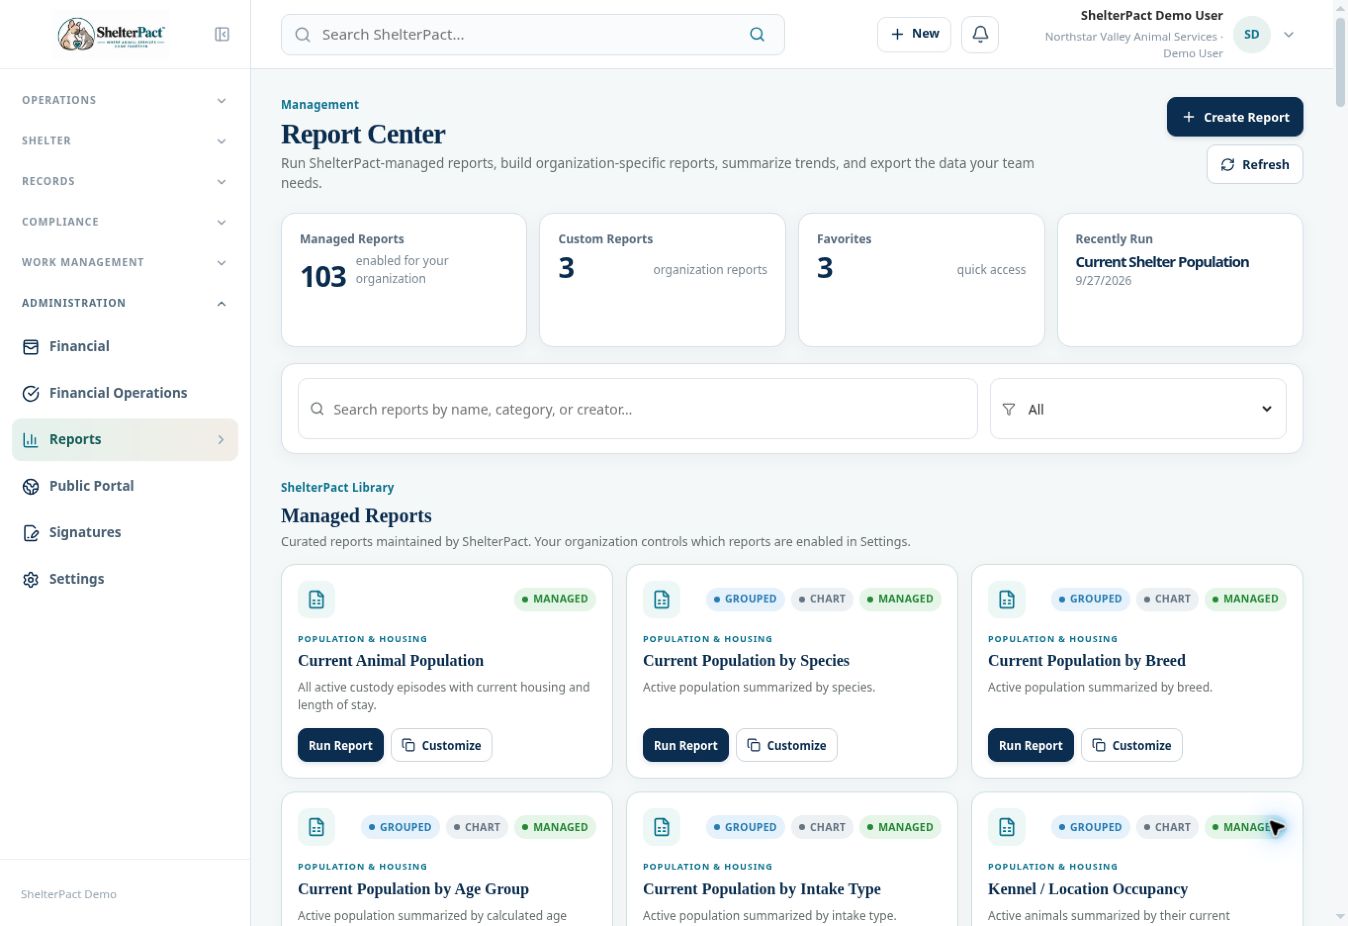Click the Current Population by Species document icon

click(x=661, y=600)
